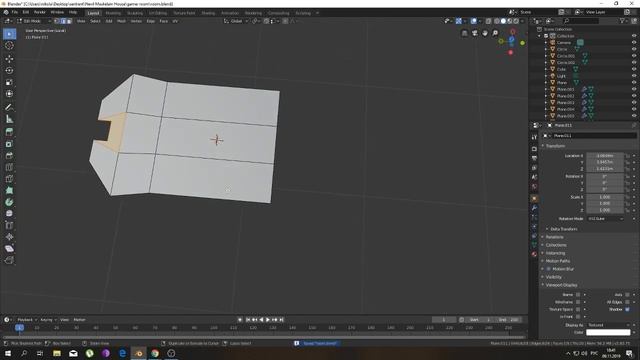This screenshot has width=640, height=360.
Task: Switch to the Modeling workspace tab
Action: [113, 13]
